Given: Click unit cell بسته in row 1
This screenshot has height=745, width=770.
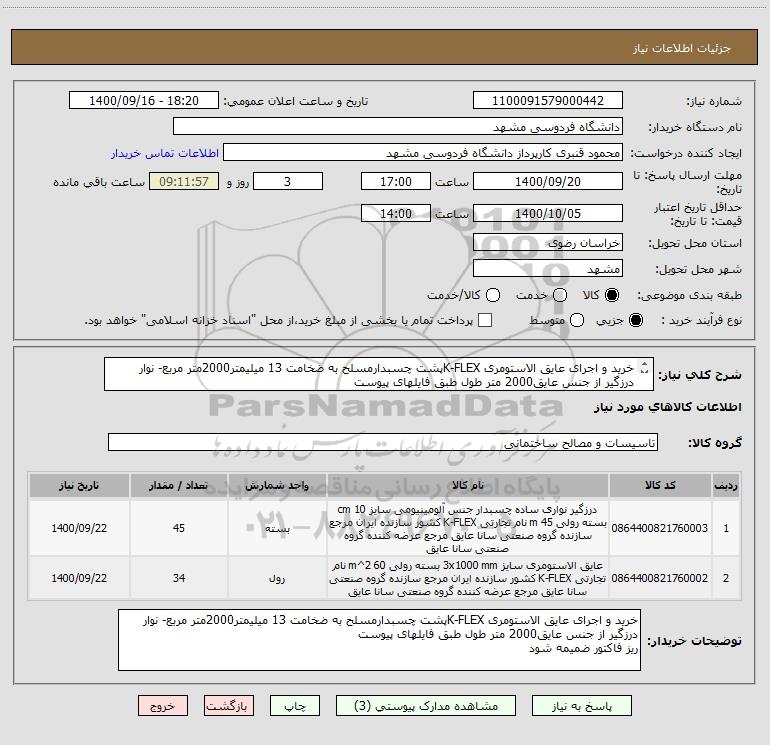Looking at the screenshot, I should point(277,528).
